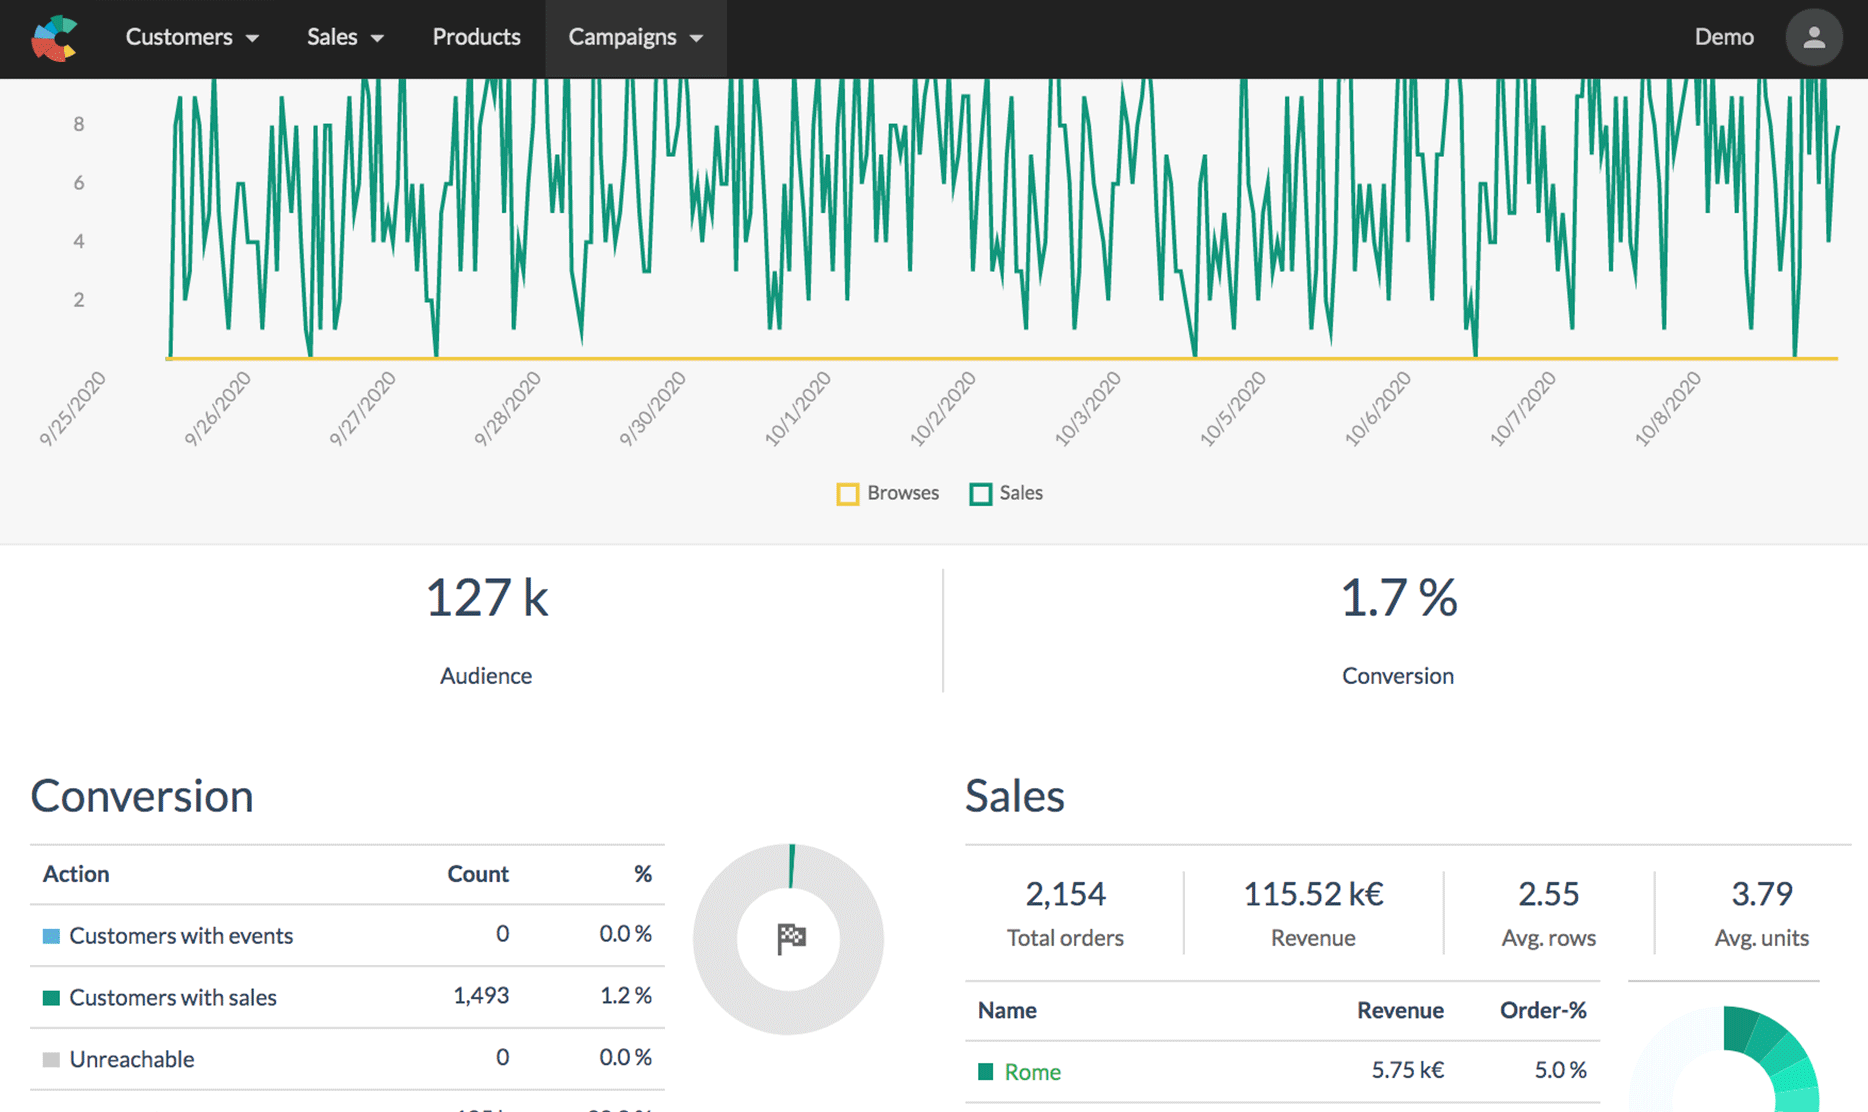
Task: Expand the Sales dropdown in the navigation
Action: click(x=345, y=38)
